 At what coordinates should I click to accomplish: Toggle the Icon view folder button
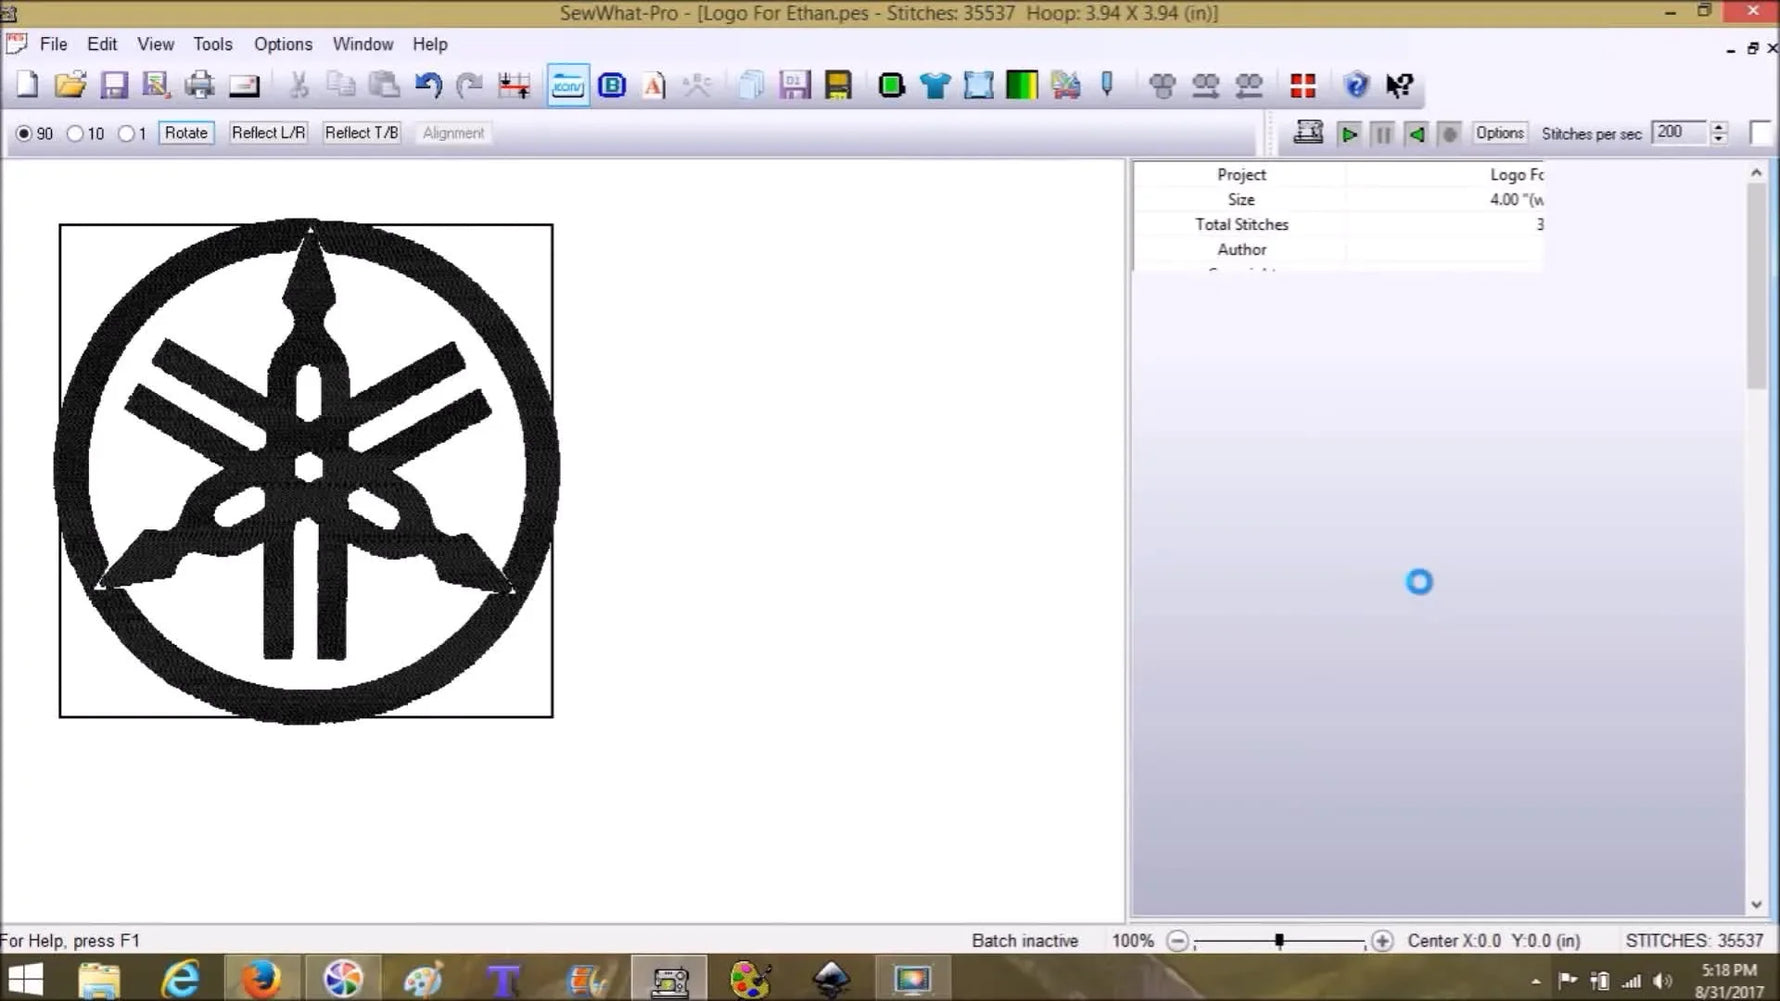(x=568, y=85)
